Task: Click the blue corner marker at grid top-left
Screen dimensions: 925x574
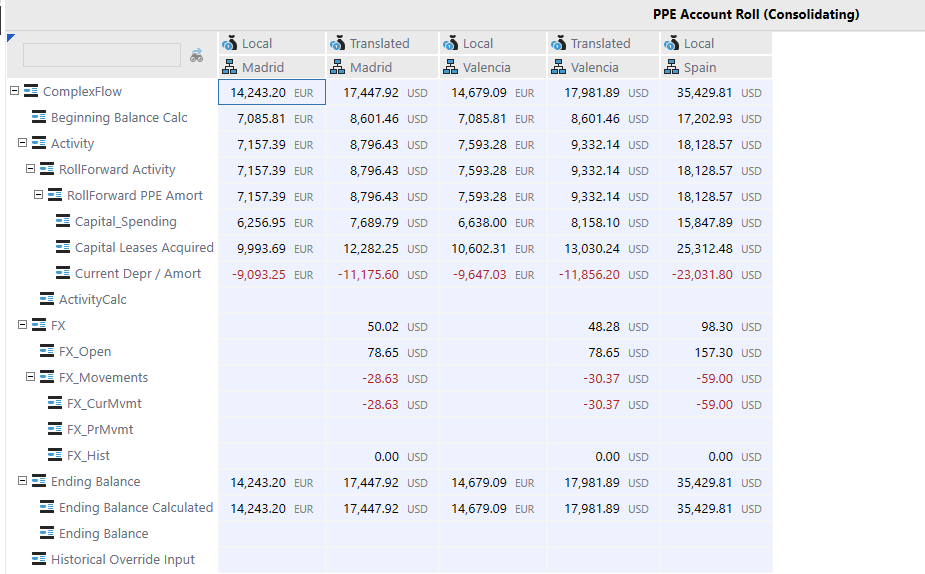Action: click(11, 38)
